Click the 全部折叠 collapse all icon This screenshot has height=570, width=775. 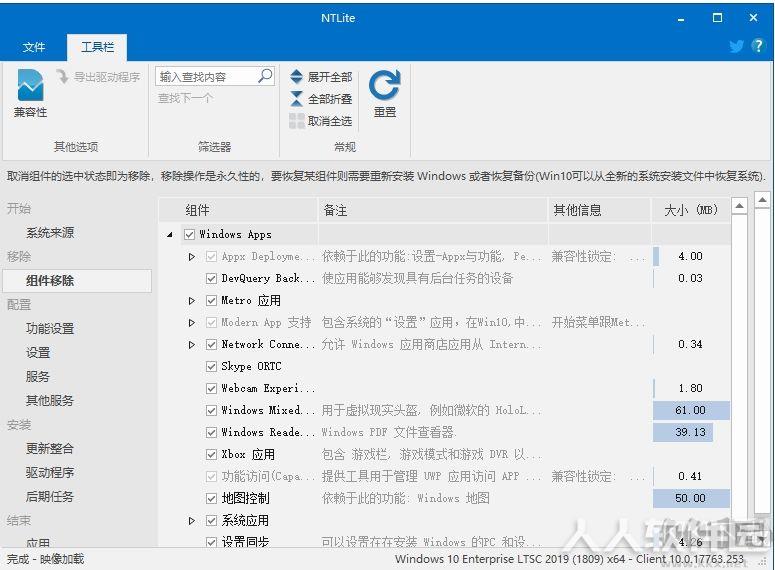click(x=296, y=99)
